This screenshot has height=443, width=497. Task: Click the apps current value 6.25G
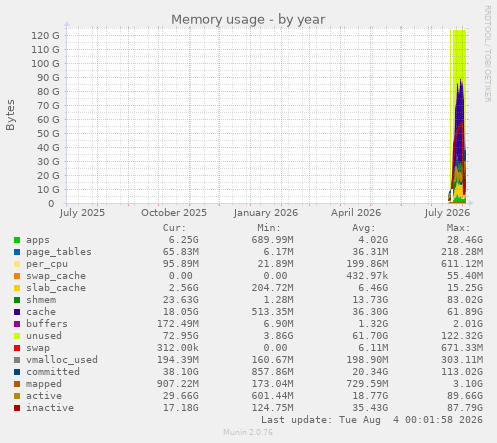click(183, 240)
